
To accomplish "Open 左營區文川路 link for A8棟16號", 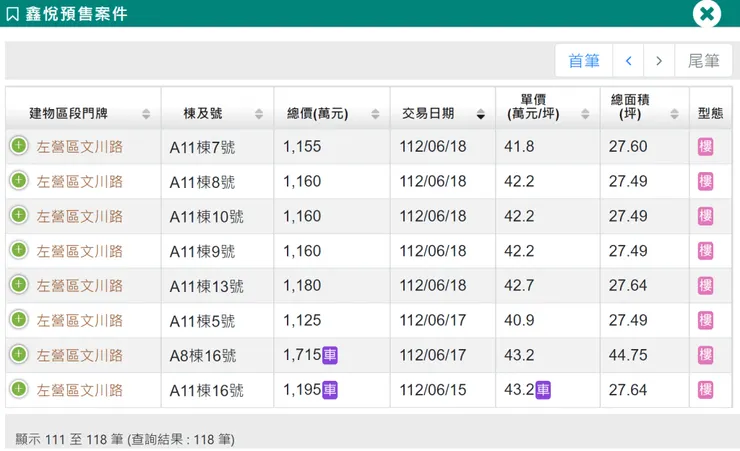I will (x=80, y=356).
